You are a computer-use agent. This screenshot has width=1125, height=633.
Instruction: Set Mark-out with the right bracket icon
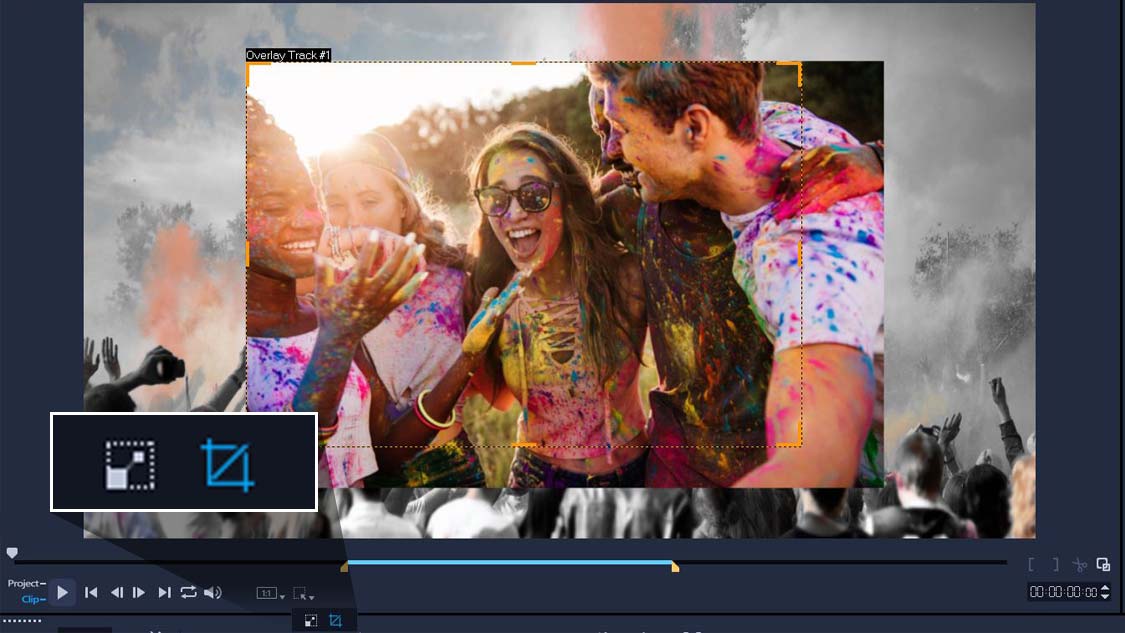(x=1055, y=565)
